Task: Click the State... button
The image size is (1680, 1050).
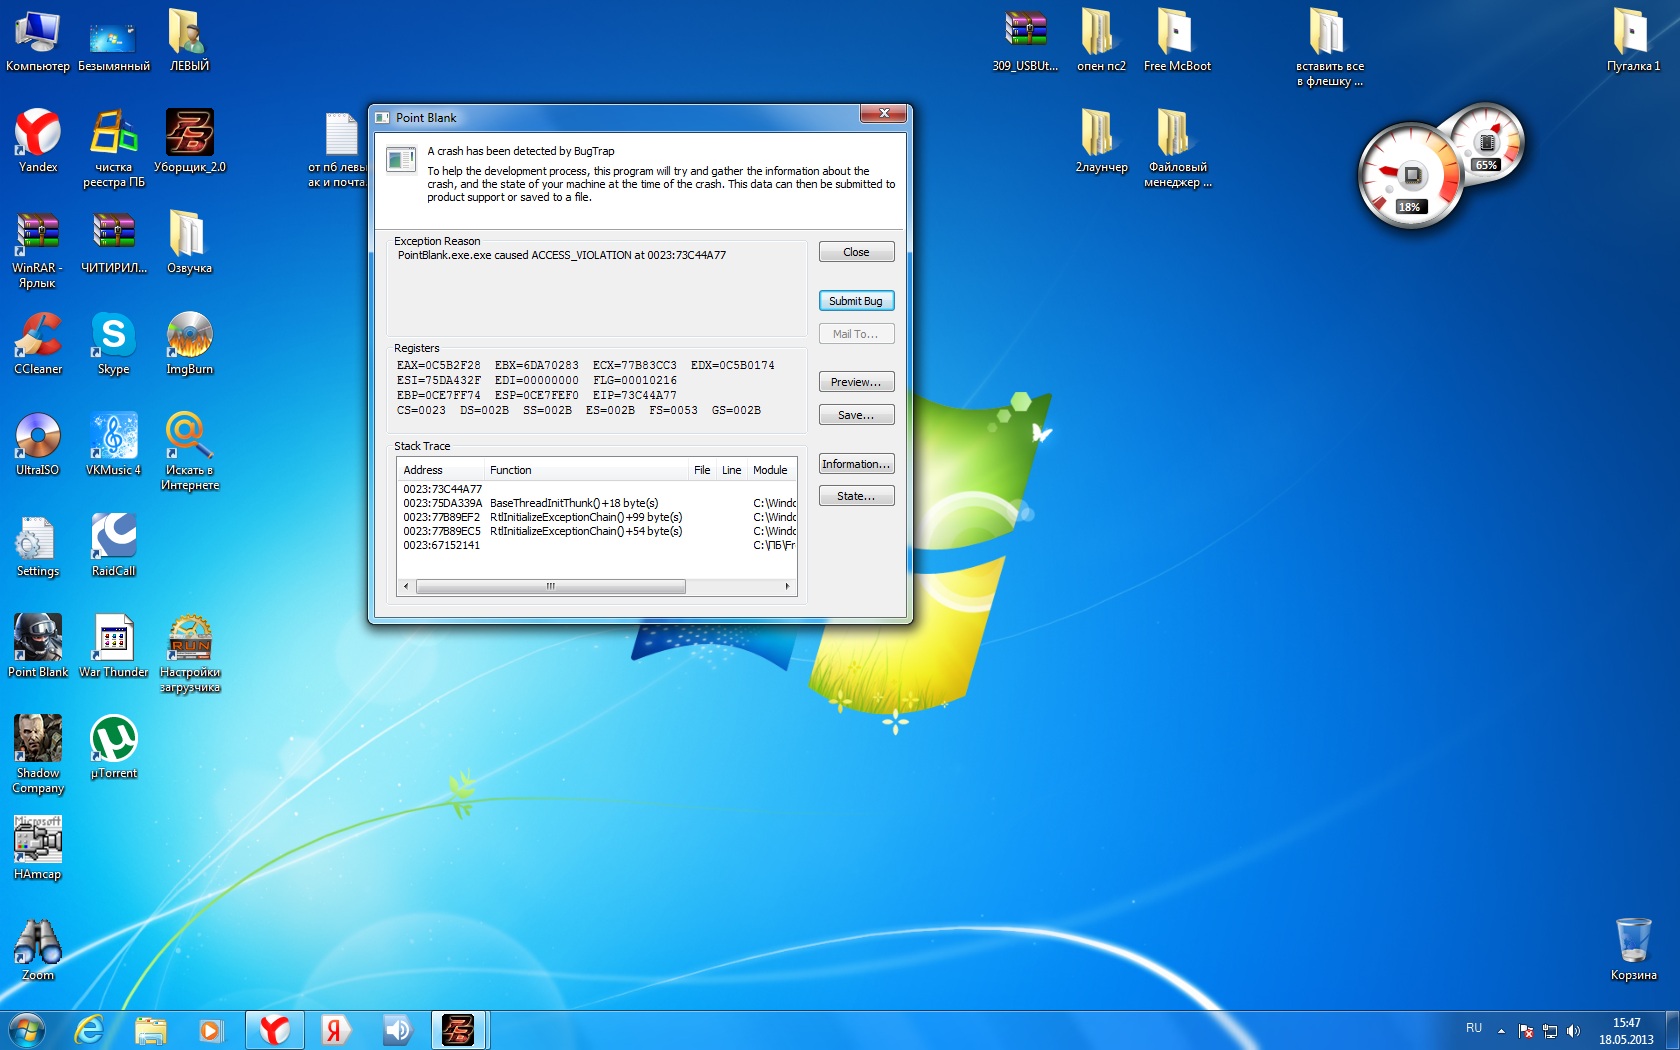Action: point(856,496)
